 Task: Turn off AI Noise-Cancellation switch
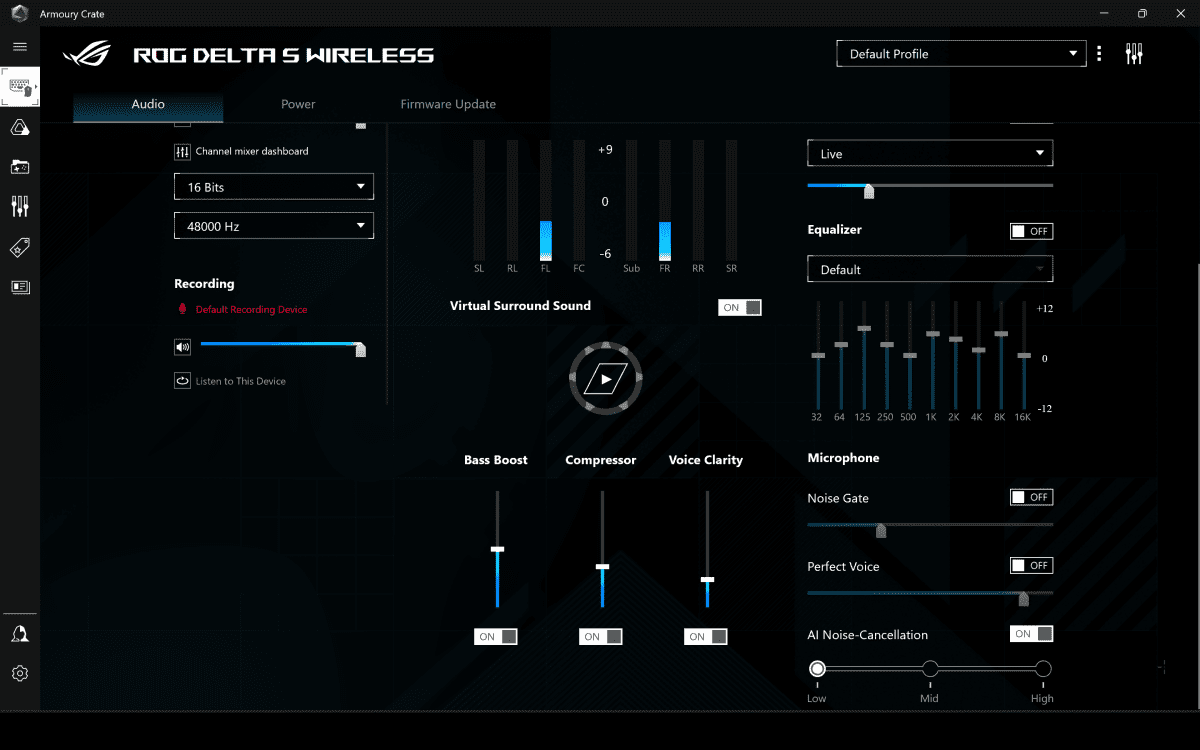coord(1031,633)
